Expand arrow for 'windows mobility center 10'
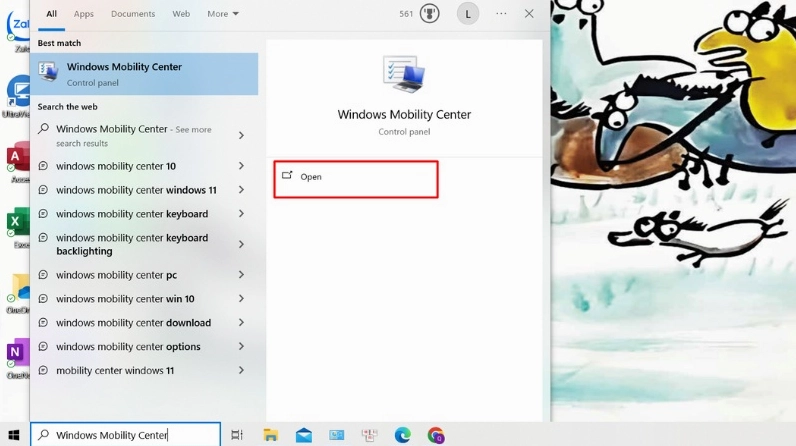Viewport: 796px width, 446px height. point(241,166)
